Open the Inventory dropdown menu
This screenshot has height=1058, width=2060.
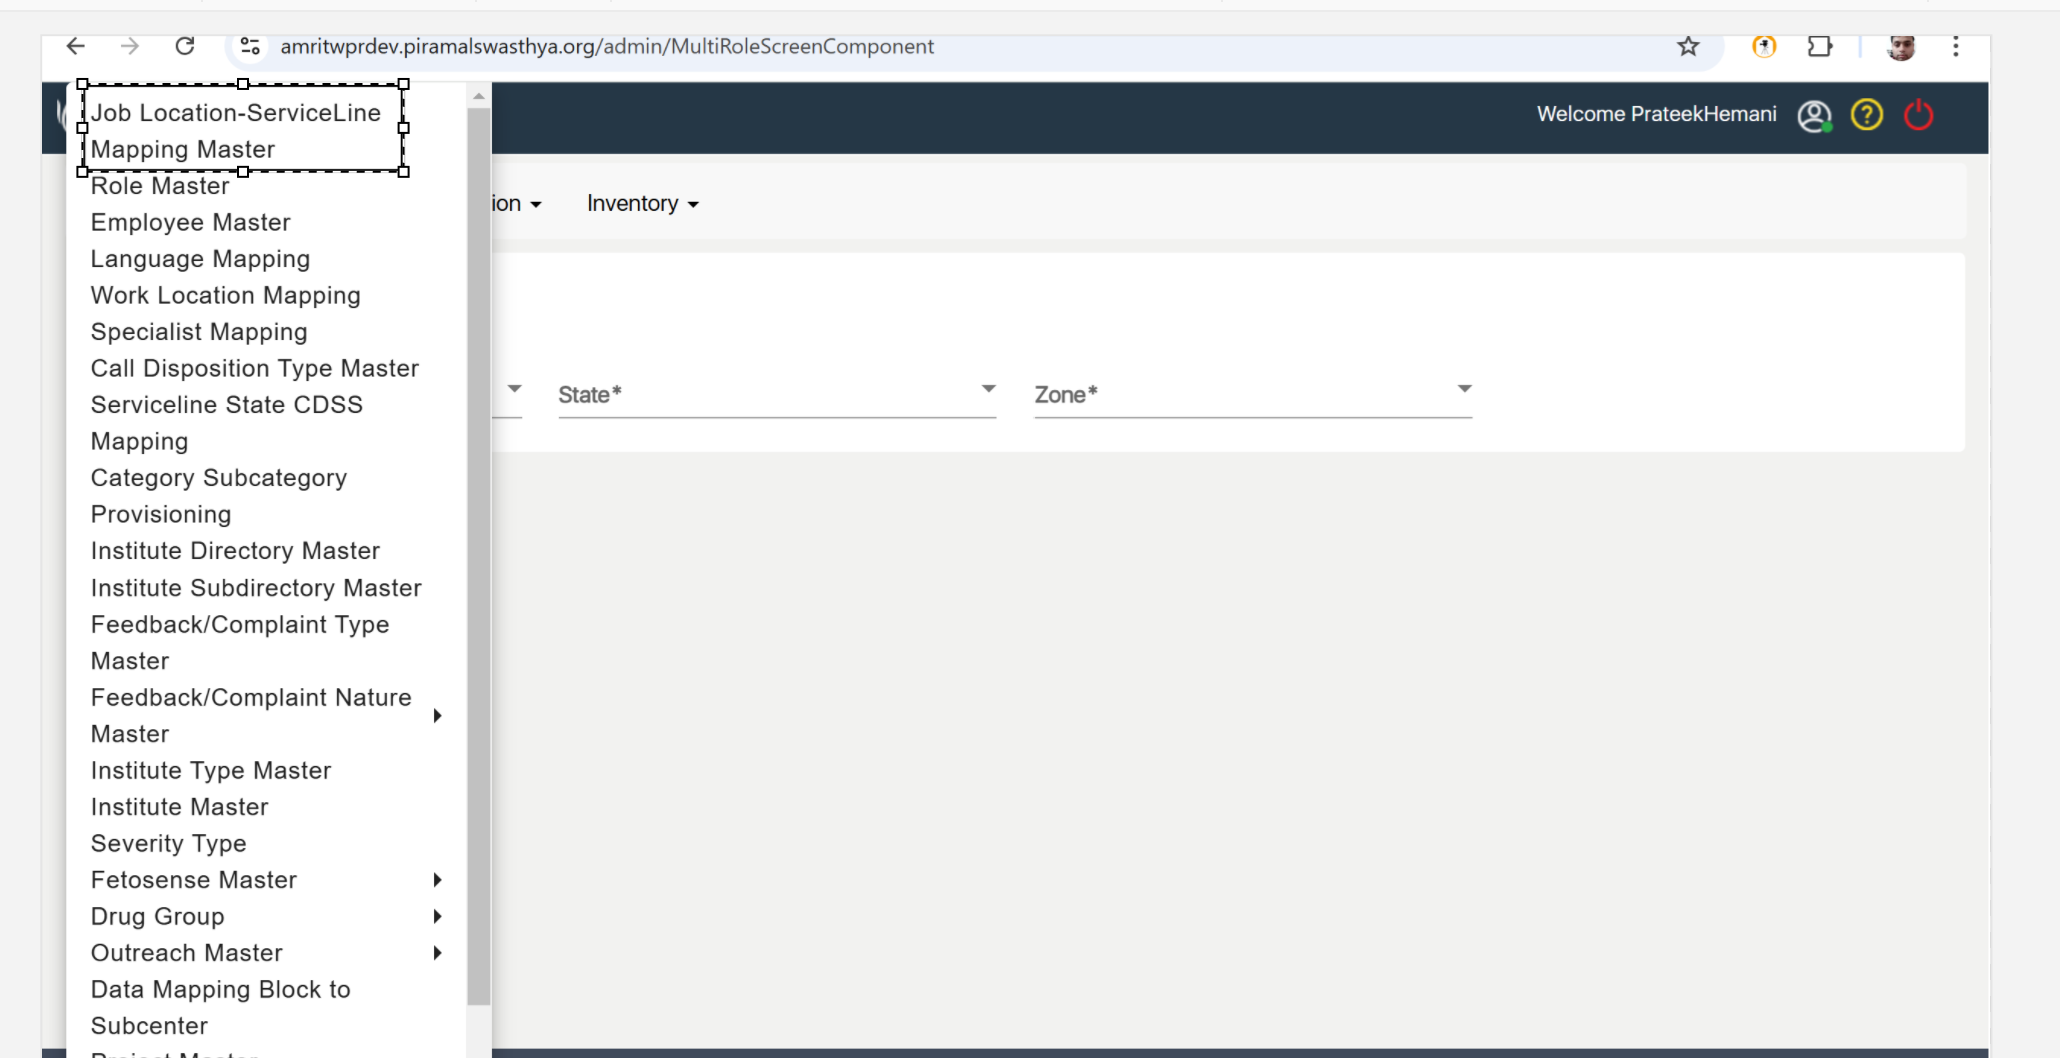643,204
